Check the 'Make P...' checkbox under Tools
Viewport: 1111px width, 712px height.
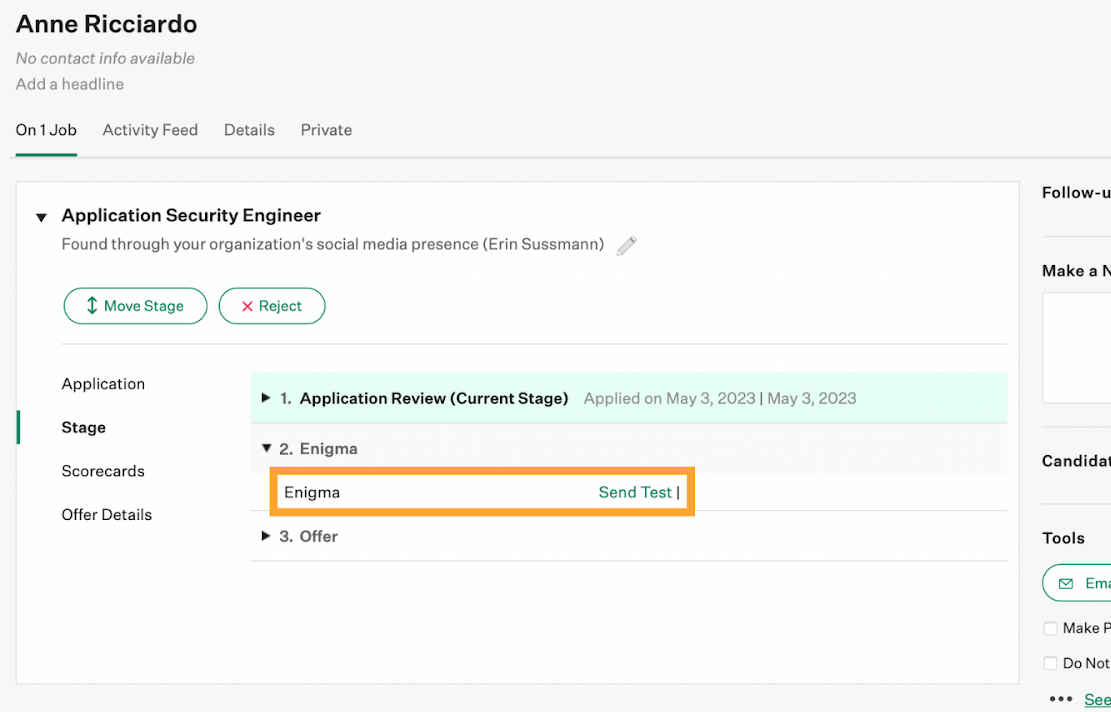[x=1050, y=628]
